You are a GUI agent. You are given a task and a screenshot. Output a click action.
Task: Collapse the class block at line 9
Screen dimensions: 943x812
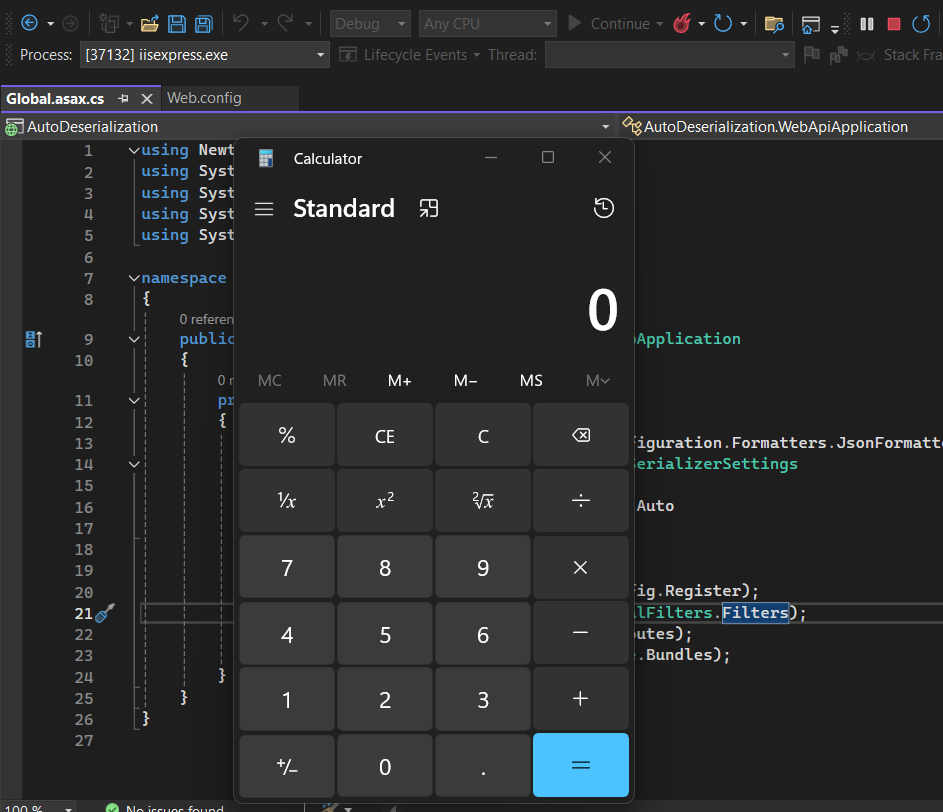coord(134,339)
